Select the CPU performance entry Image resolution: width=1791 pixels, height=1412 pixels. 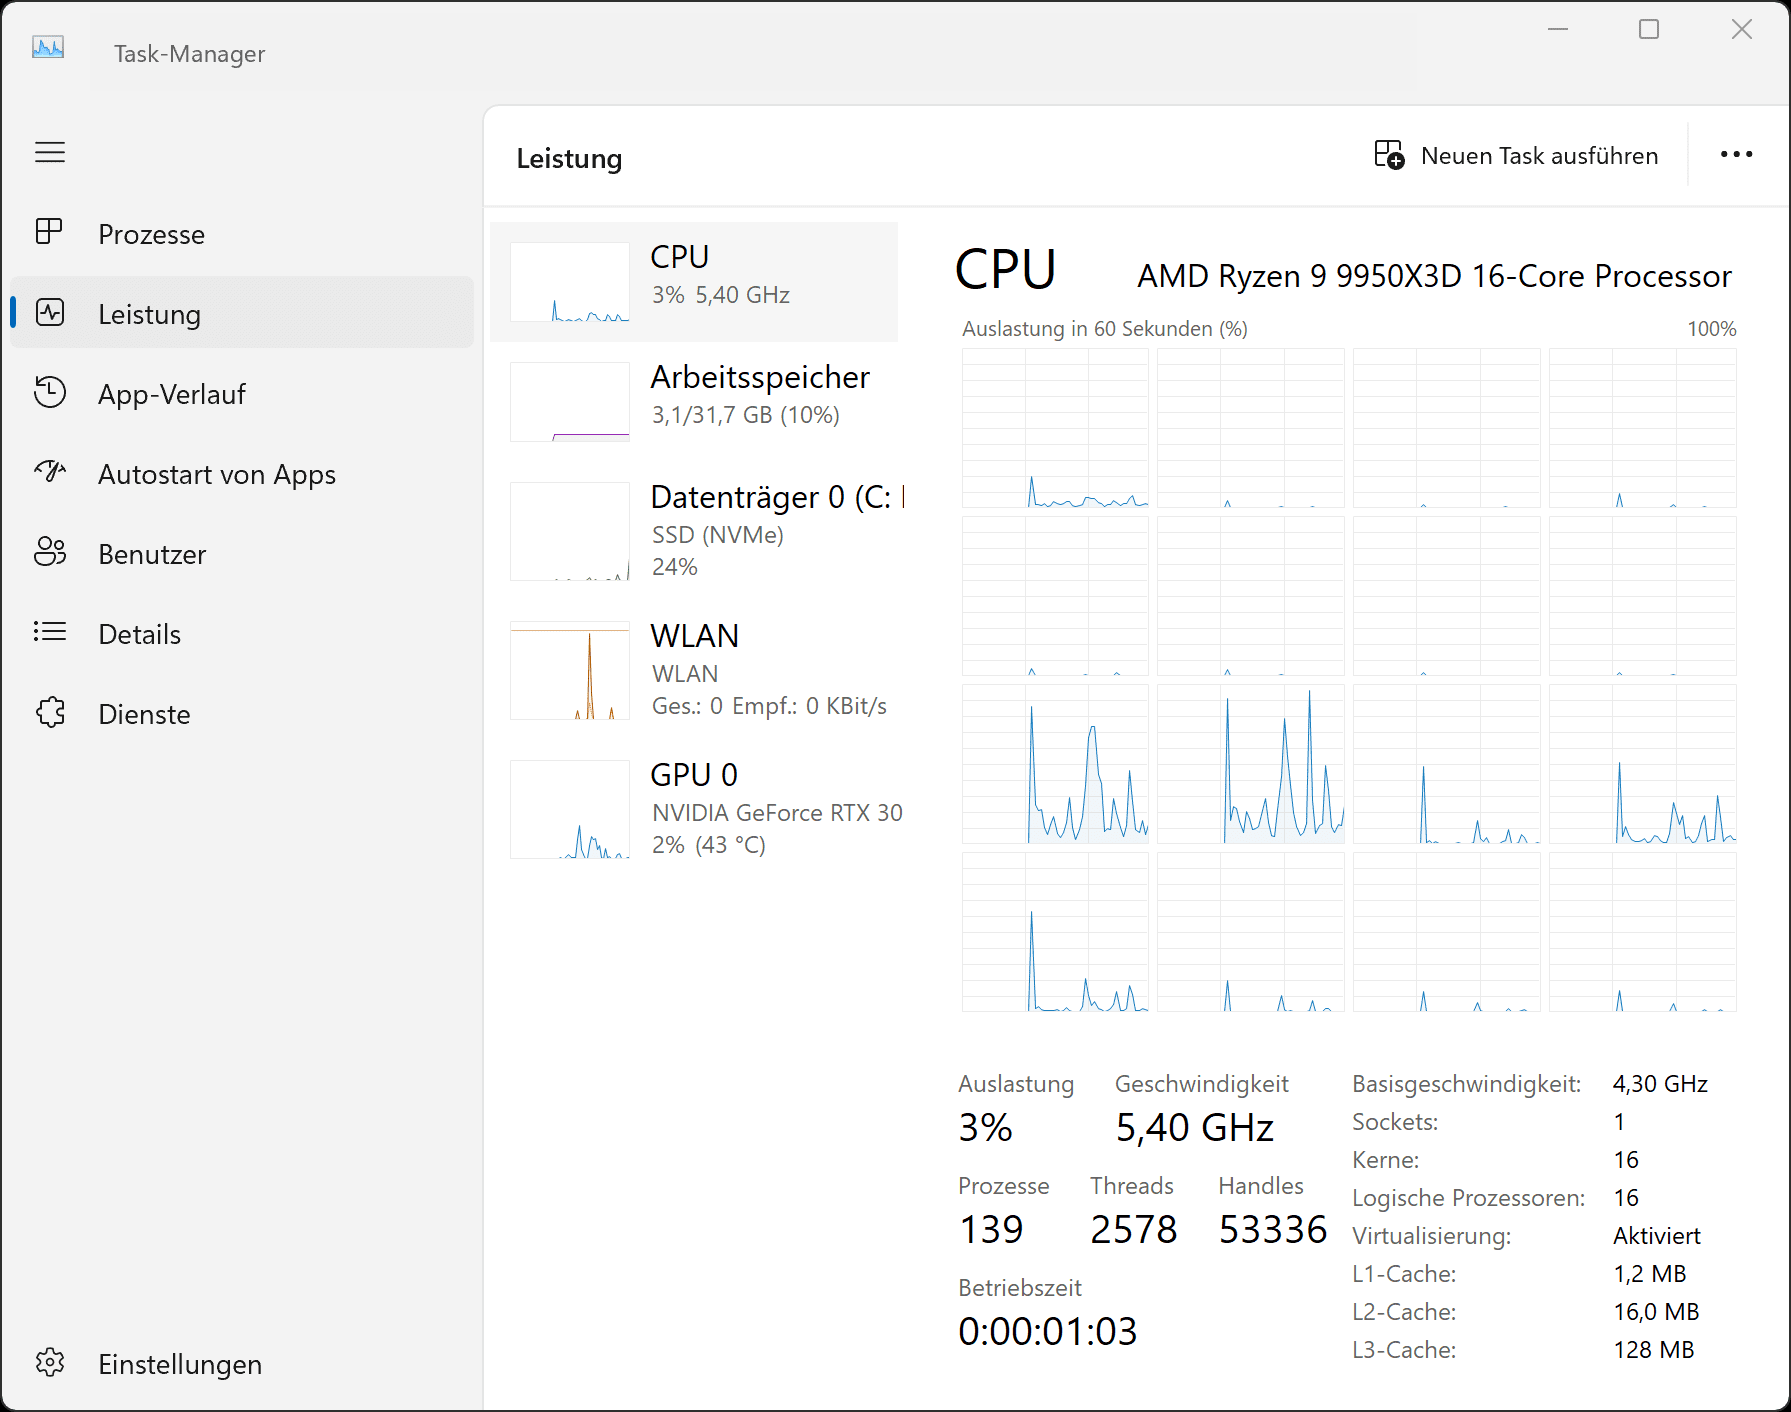[694, 282]
